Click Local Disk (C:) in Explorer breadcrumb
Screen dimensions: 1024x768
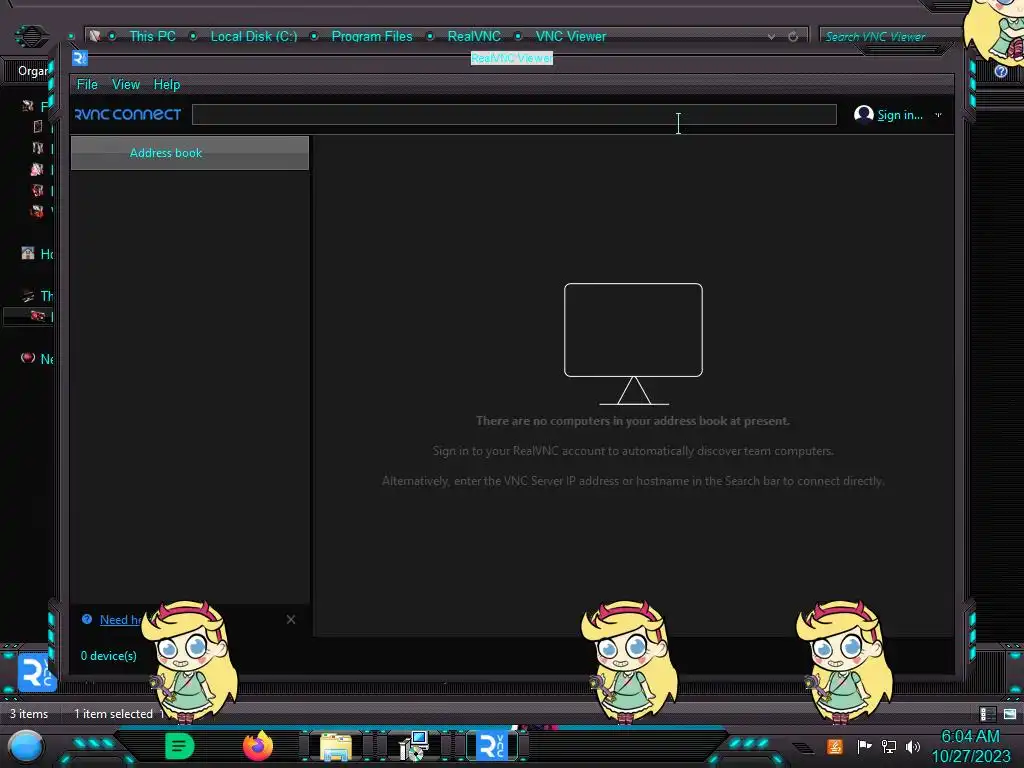pos(253,37)
